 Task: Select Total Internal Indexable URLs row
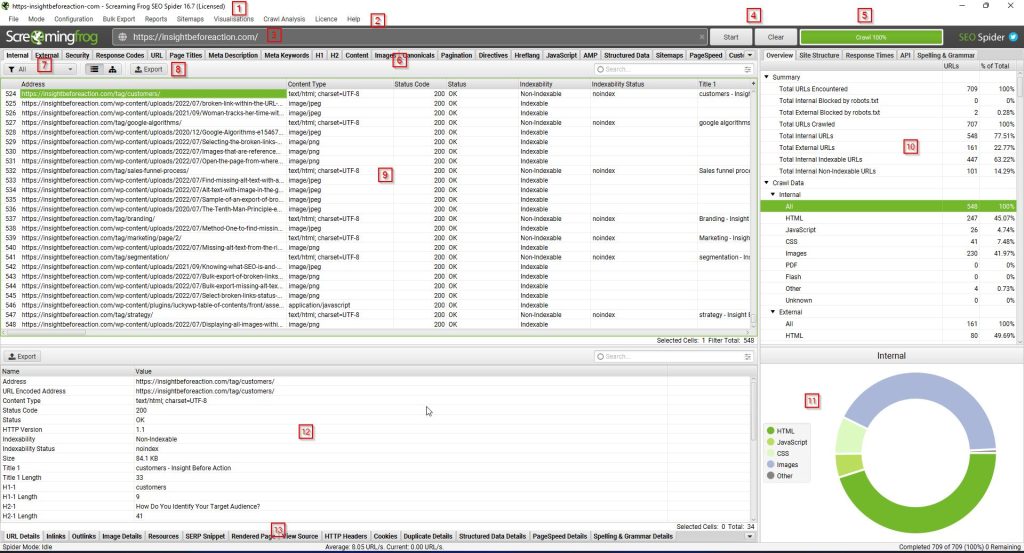point(888,159)
